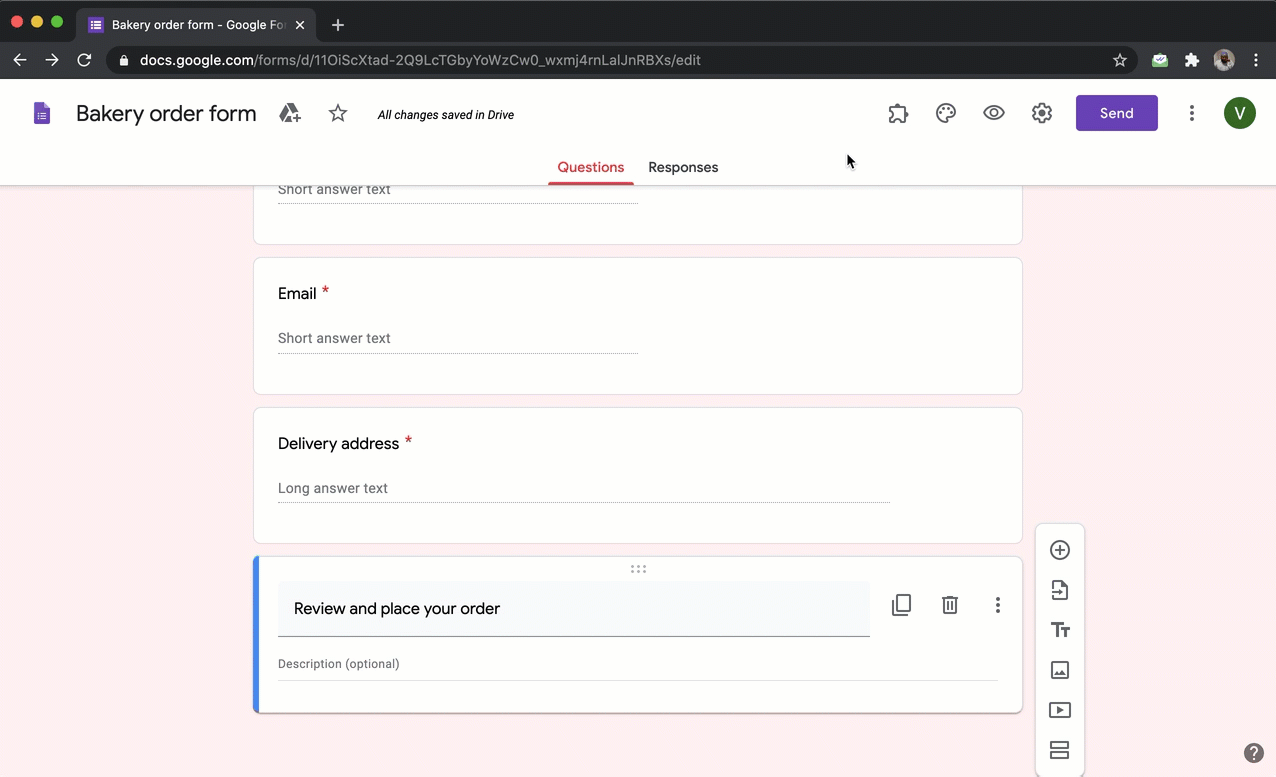Open the add-ons puzzle icon
The width and height of the screenshot is (1276, 777).
pyautogui.click(x=897, y=113)
